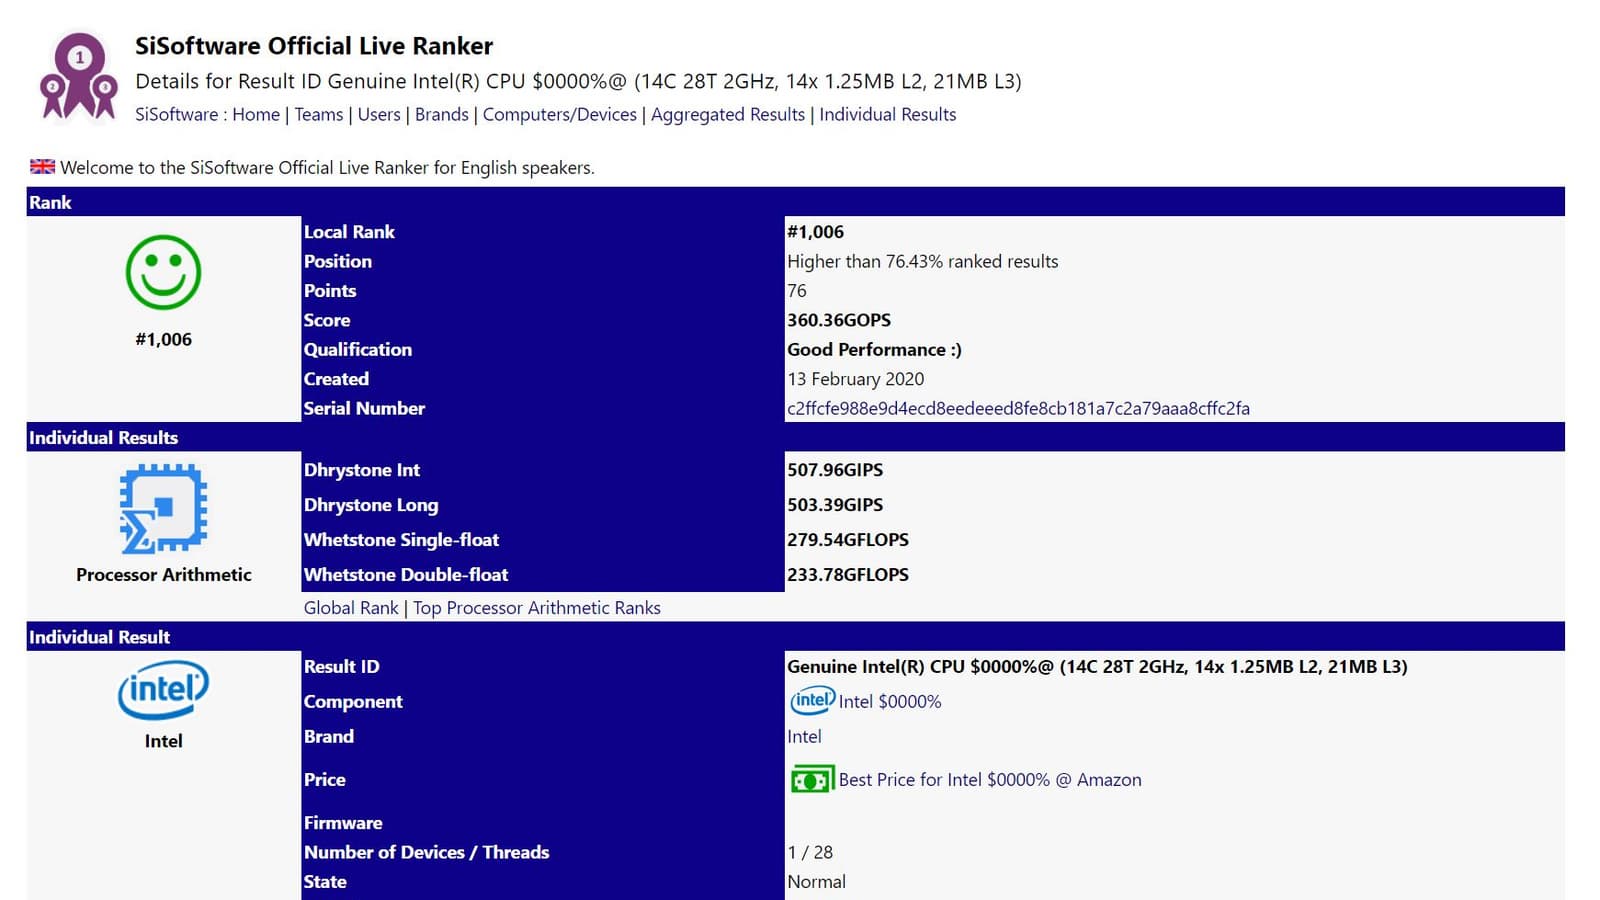This screenshot has width=1600, height=900.
Task: Select the Good Performance :) qualification text
Action: pyautogui.click(x=874, y=350)
